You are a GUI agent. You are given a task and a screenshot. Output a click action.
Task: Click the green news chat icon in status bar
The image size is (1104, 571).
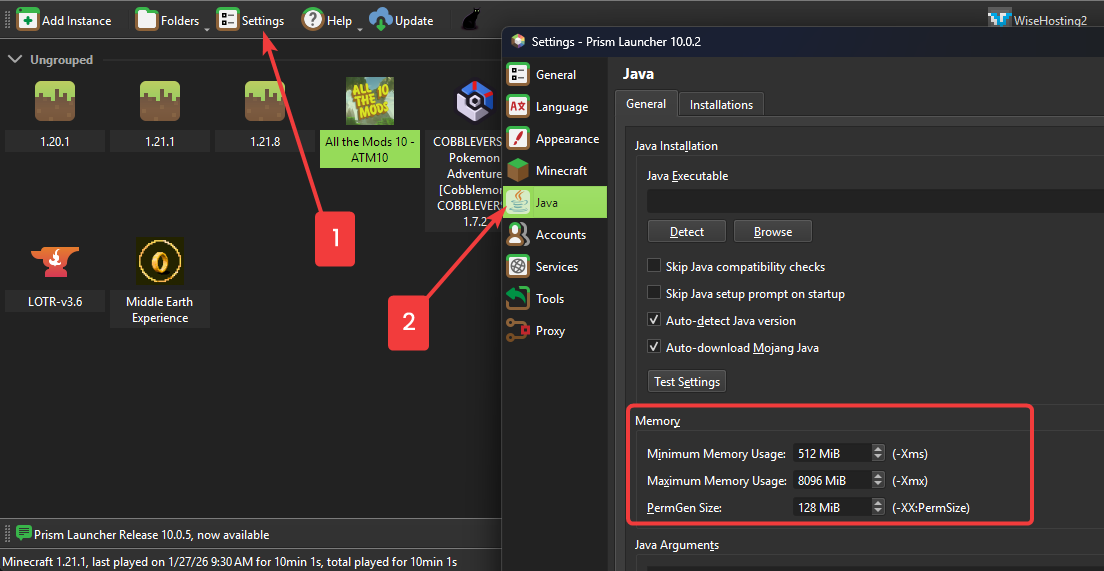pos(24,533)
